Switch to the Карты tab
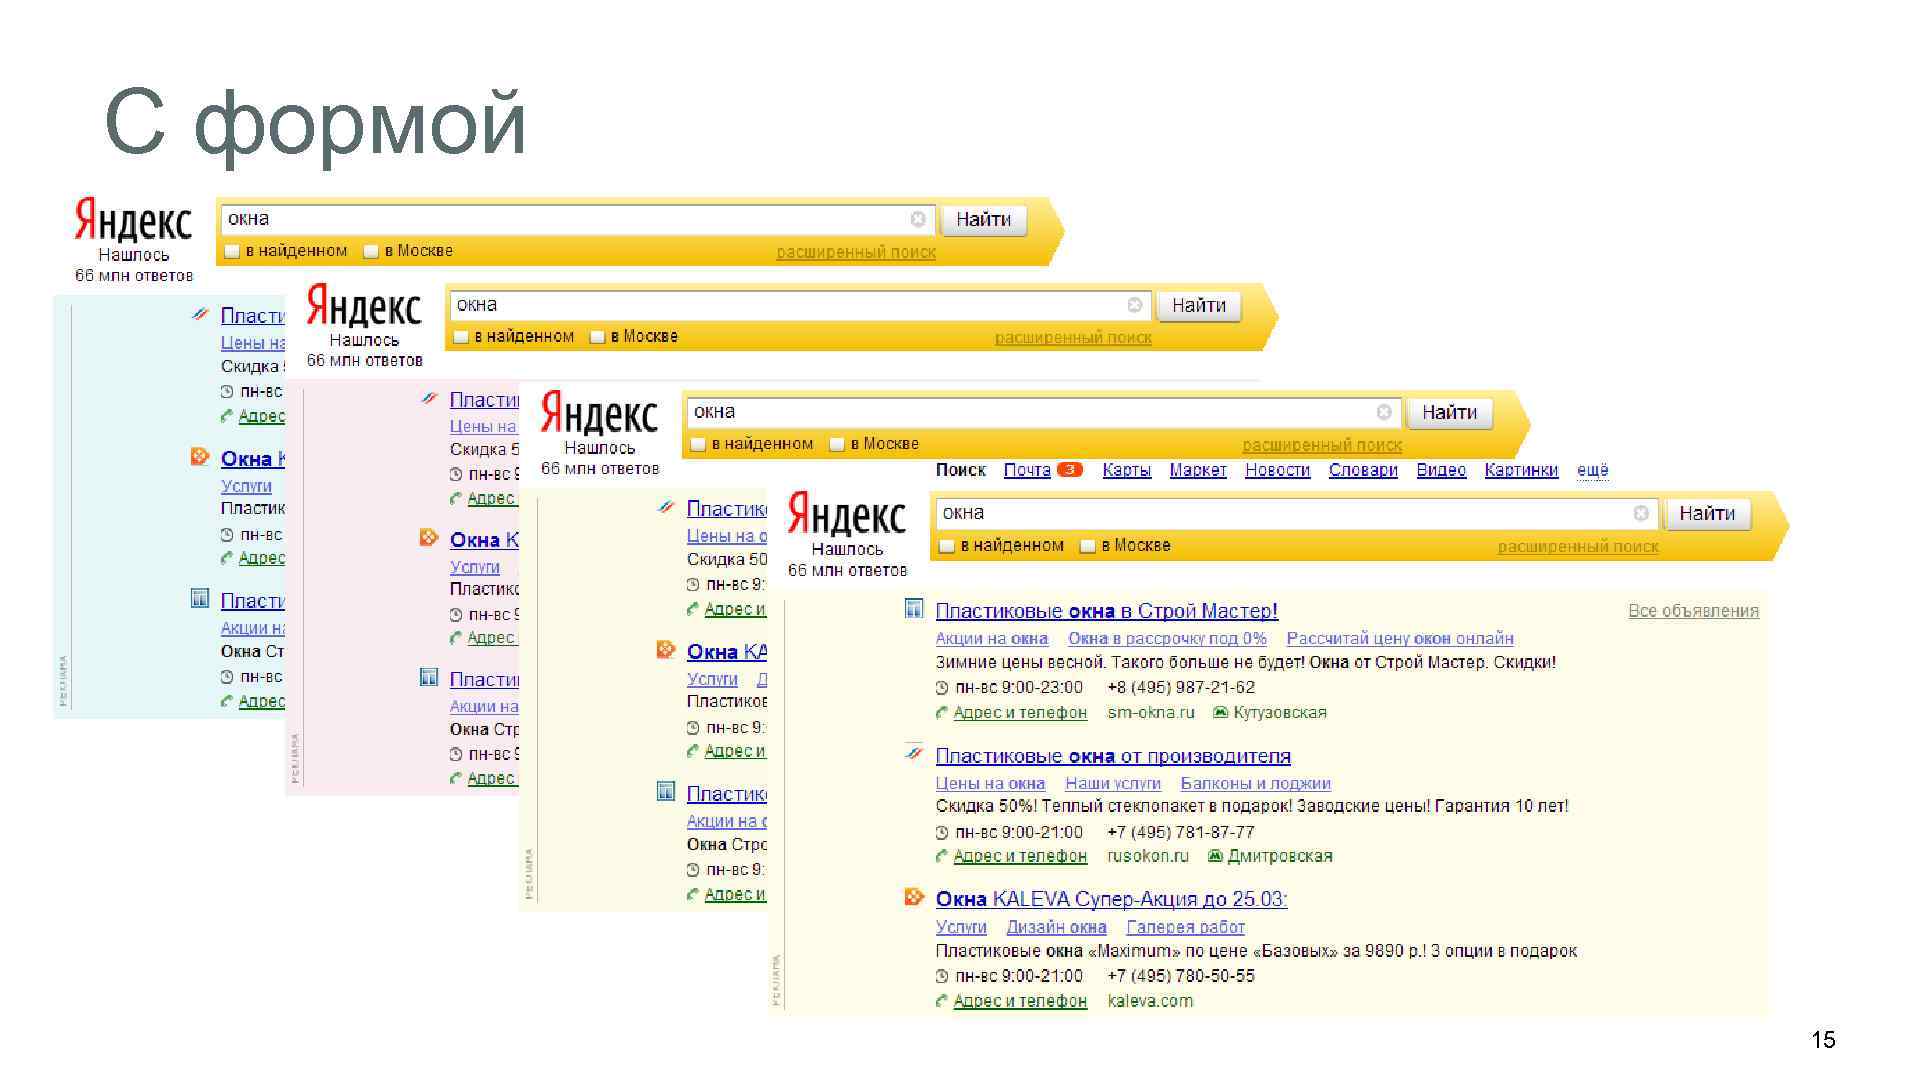Screen dimensions: 1920x1080 (1126, 470)
